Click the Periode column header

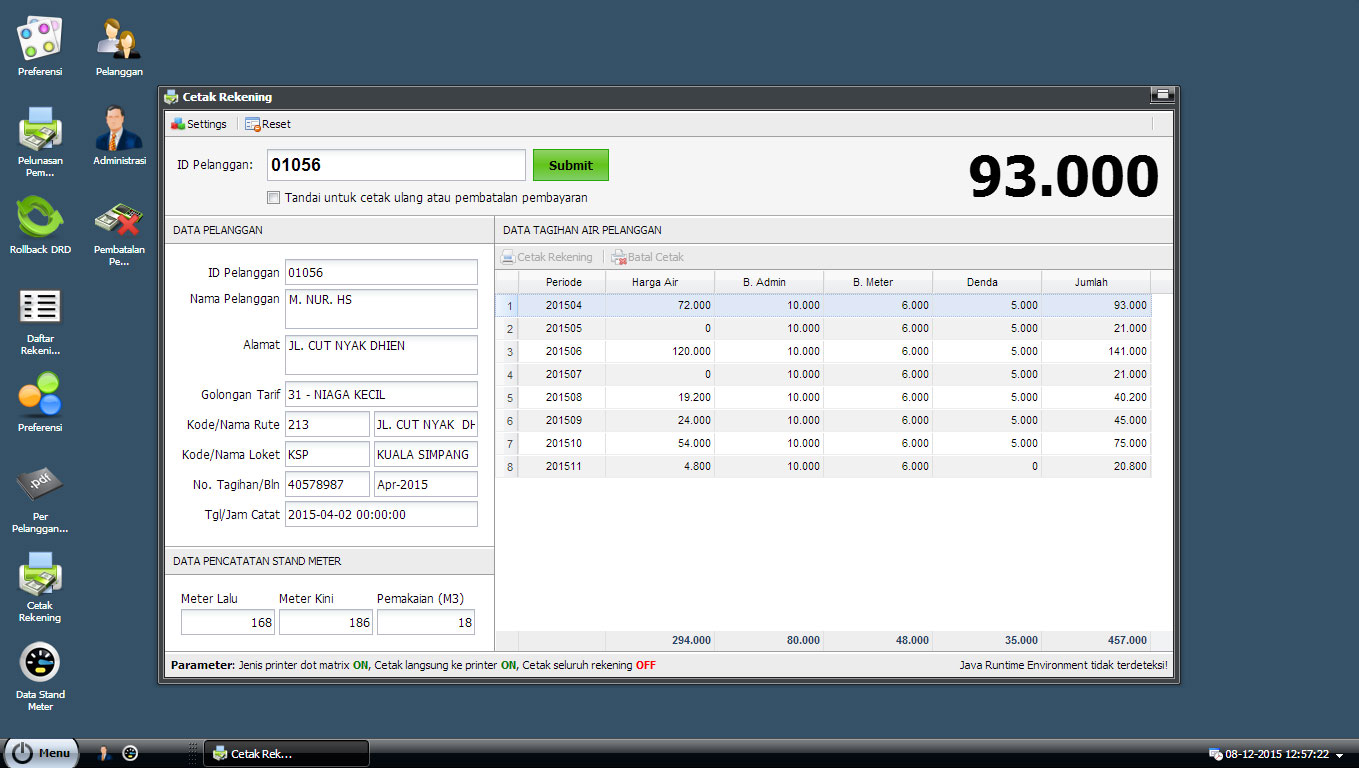(563, 282)
